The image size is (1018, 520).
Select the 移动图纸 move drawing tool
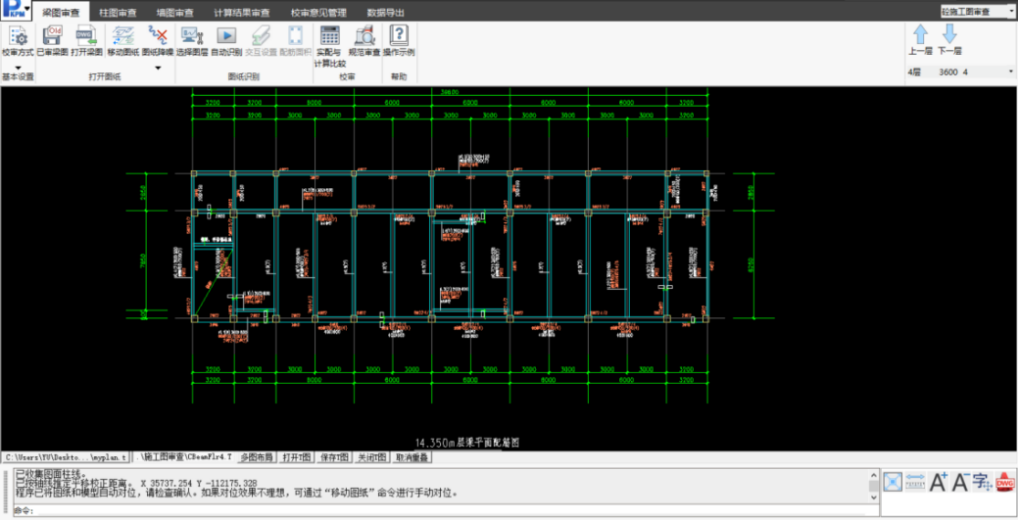pyautogui.click(x=123, y=41)
